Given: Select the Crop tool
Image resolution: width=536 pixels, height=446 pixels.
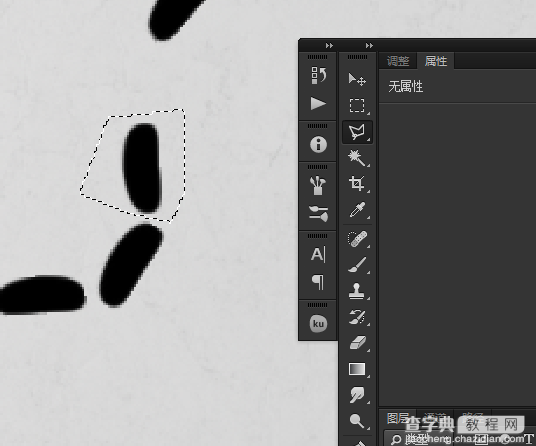Looking at the screenshot, I should coord(357,184).
